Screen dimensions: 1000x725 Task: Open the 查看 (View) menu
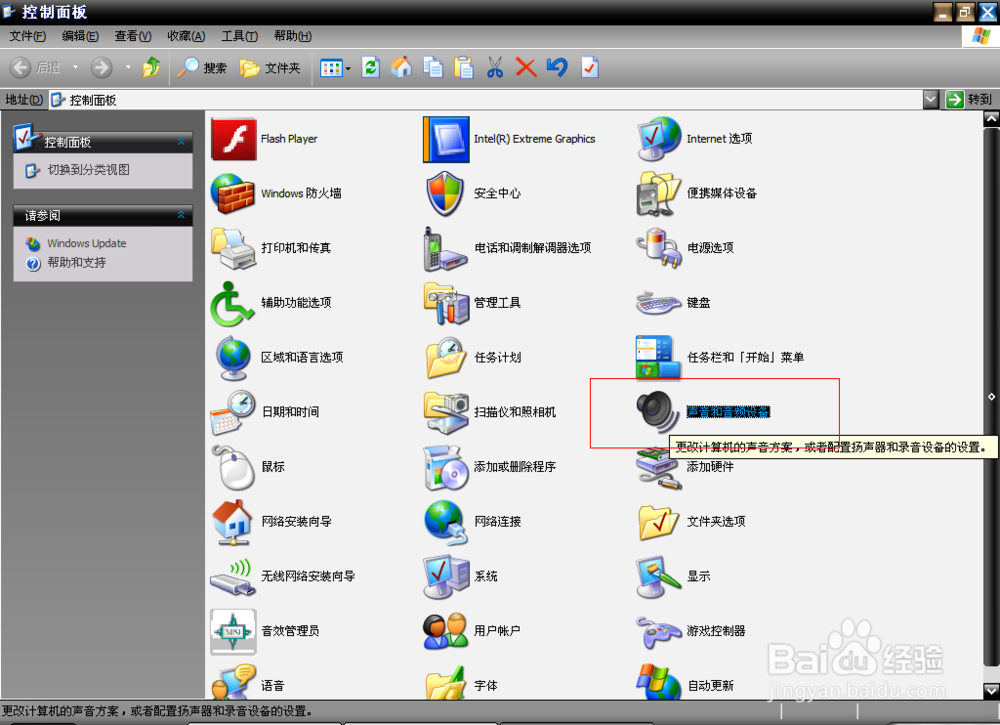click(133, 35)
